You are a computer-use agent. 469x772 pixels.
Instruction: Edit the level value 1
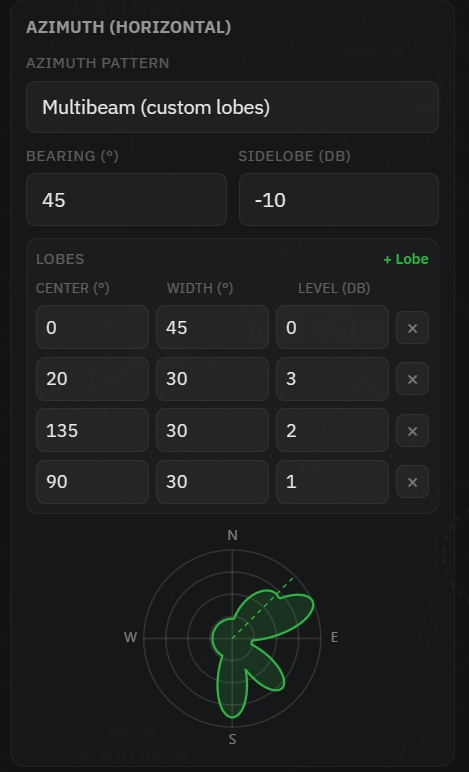(x=332, y=482)
